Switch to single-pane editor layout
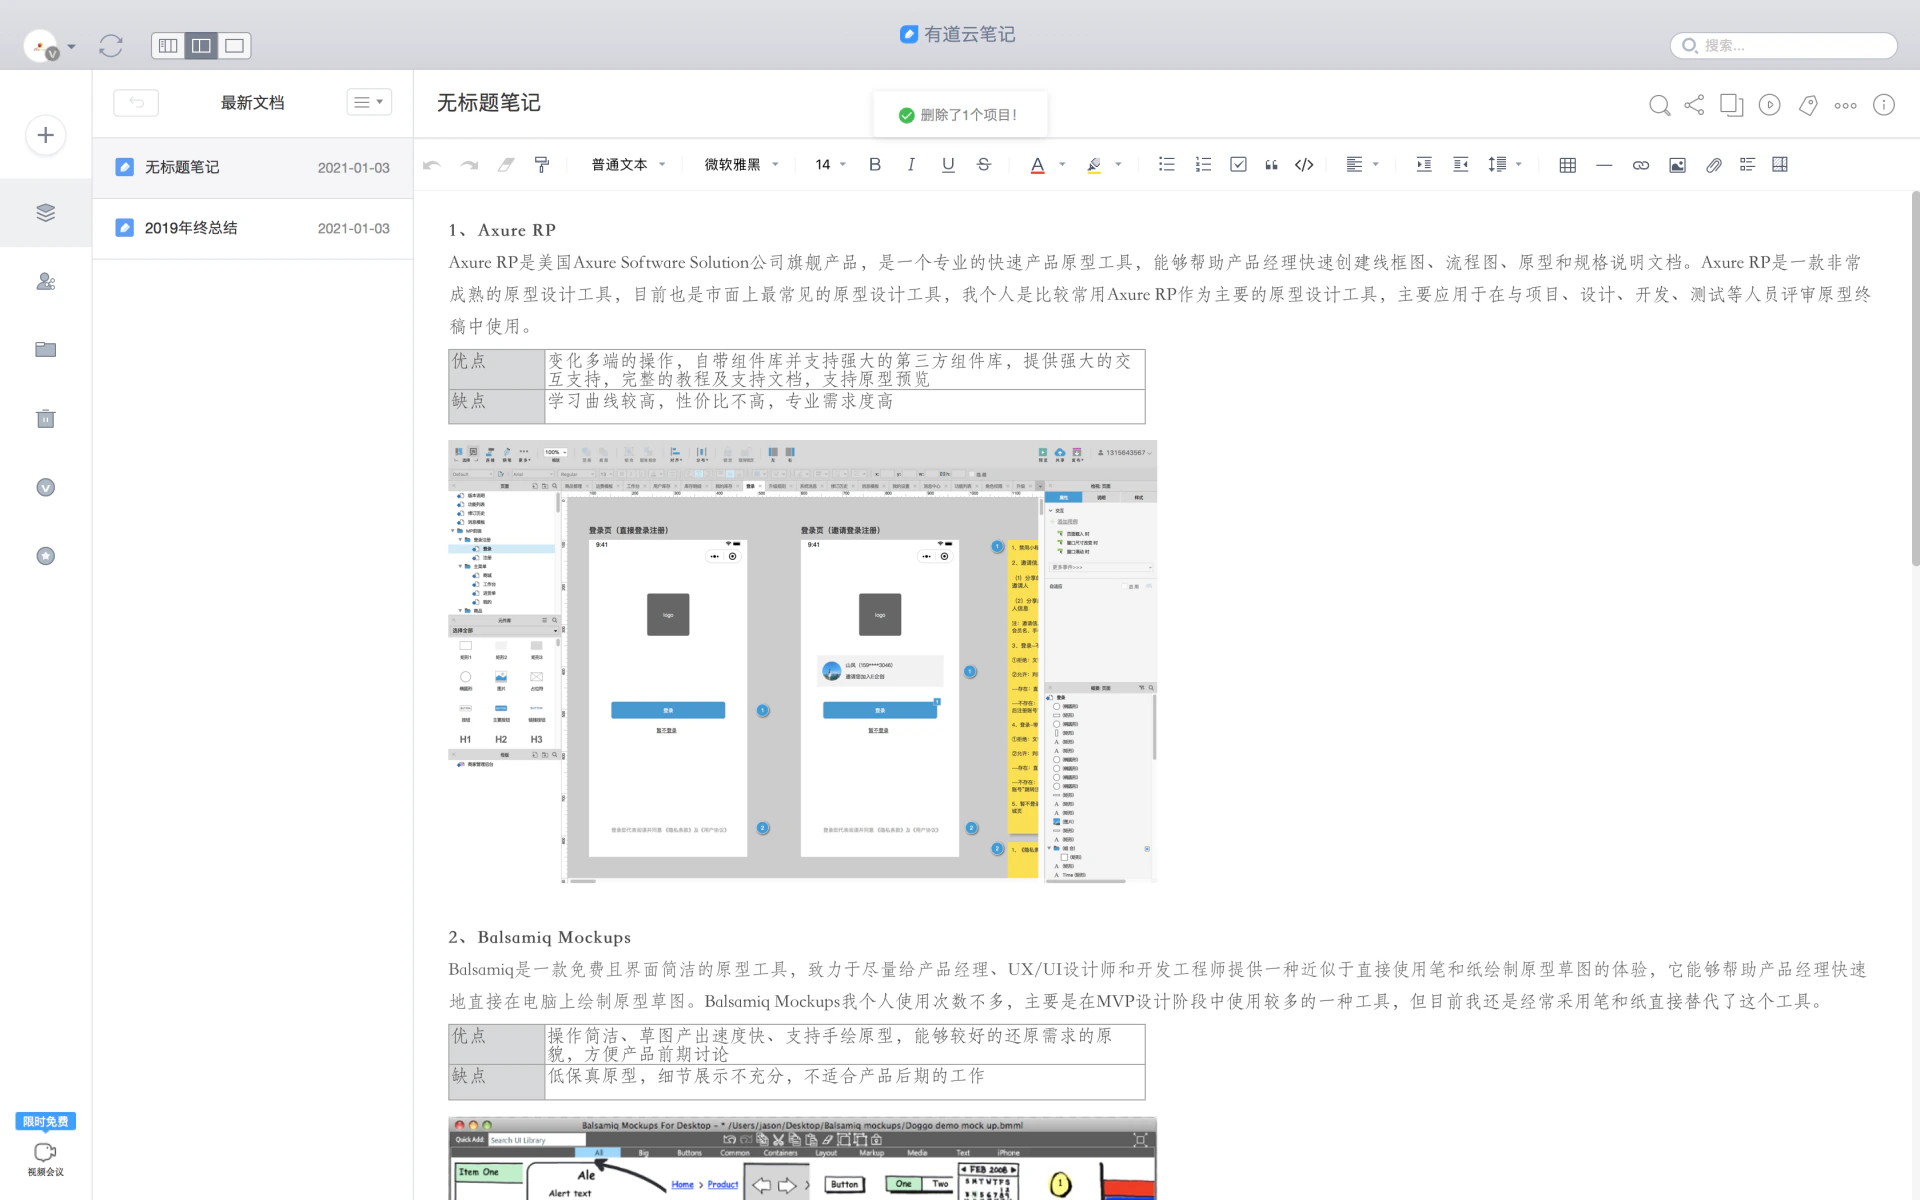 [x=234, y=45]
